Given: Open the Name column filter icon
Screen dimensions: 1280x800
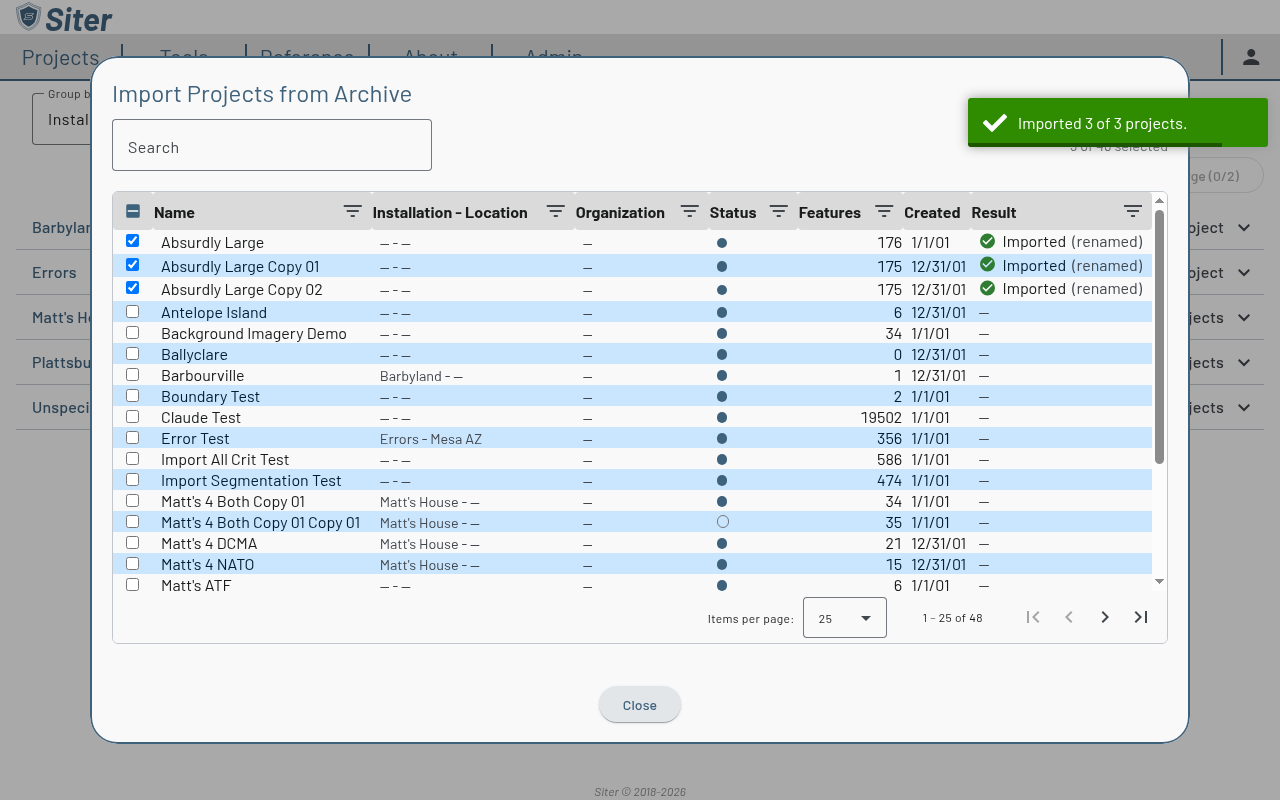Looking at the screenshot, I should [x=353, y=212].
